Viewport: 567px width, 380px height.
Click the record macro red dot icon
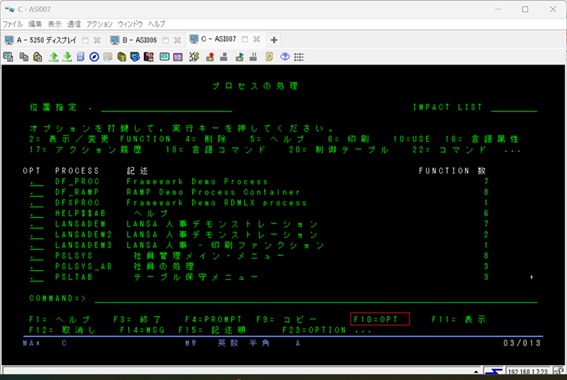click(210, 57)
